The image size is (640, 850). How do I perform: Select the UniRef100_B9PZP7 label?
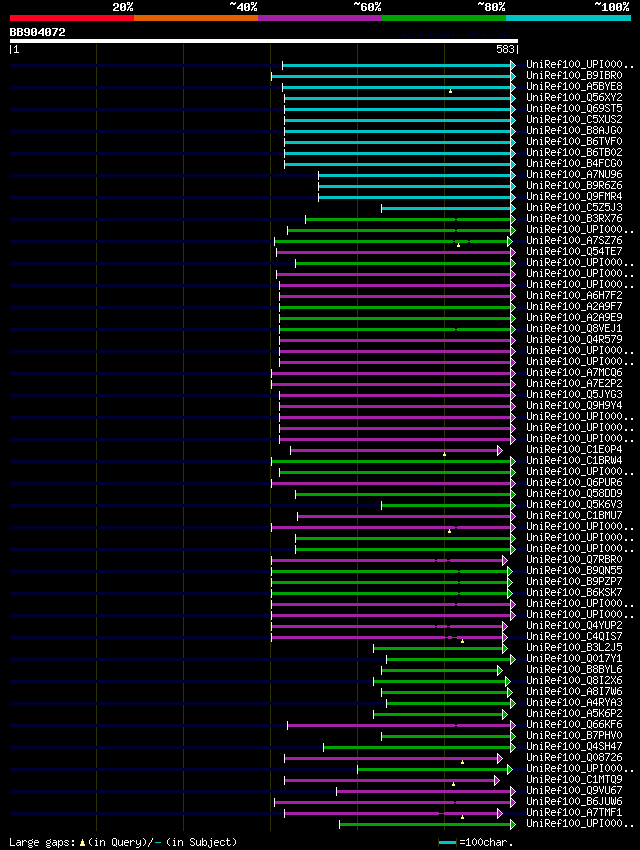[574, 581]
